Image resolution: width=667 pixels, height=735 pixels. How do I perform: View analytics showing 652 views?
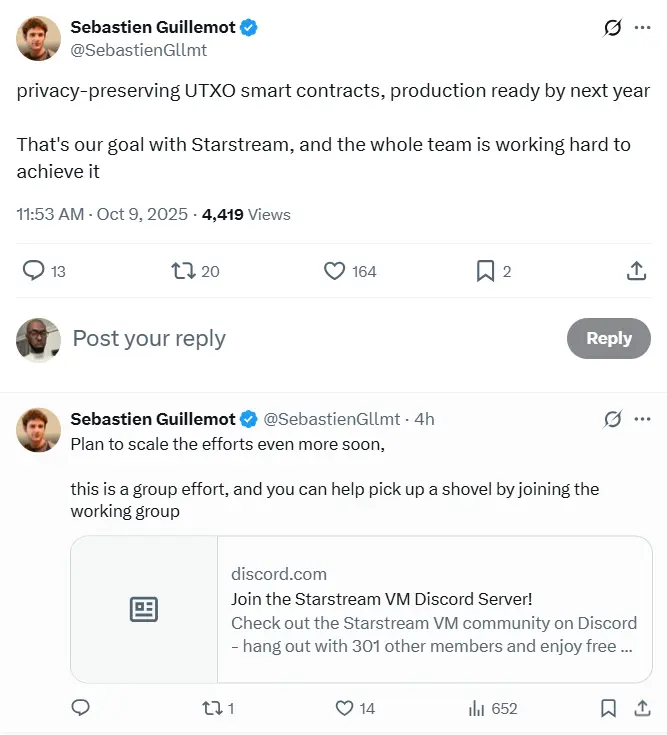pyautogui.click(x=477, y=708)
